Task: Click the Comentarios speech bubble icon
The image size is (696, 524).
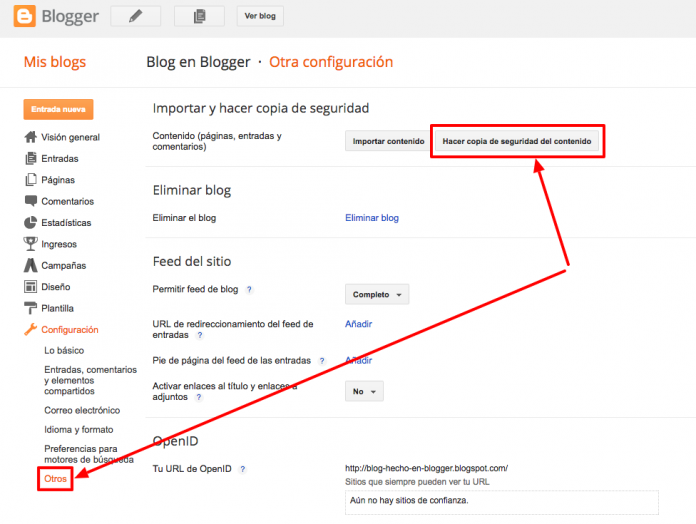Action: click(31, 201)
